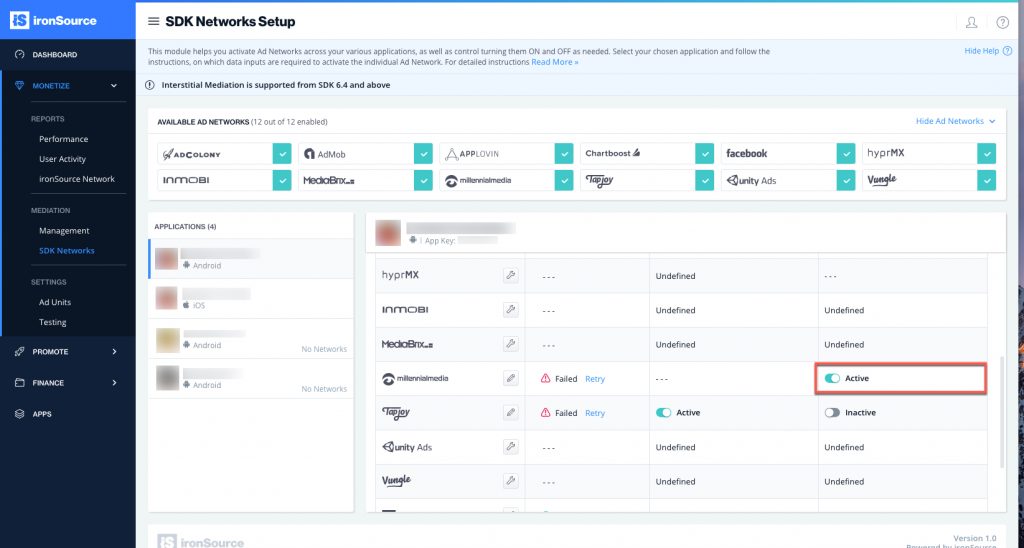
Task: Click the info icon beside Interstitial Mediation notice
Action: [150, 85]
